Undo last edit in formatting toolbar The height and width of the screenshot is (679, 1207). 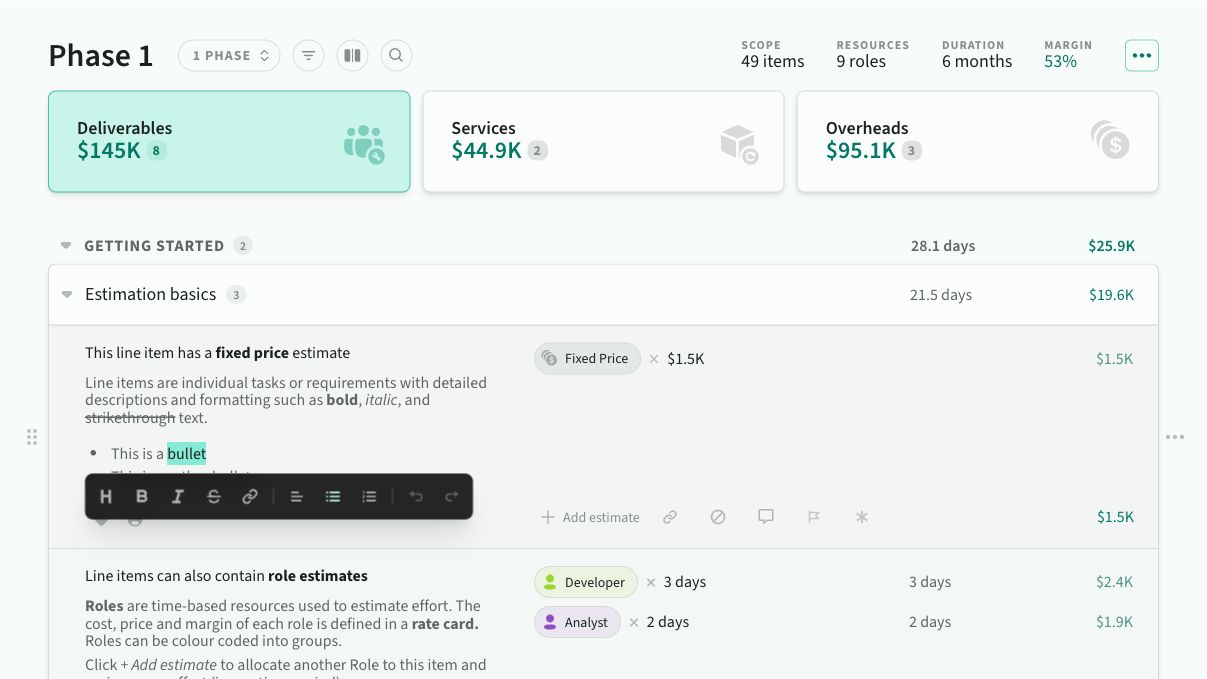click(x=416, y=496)
